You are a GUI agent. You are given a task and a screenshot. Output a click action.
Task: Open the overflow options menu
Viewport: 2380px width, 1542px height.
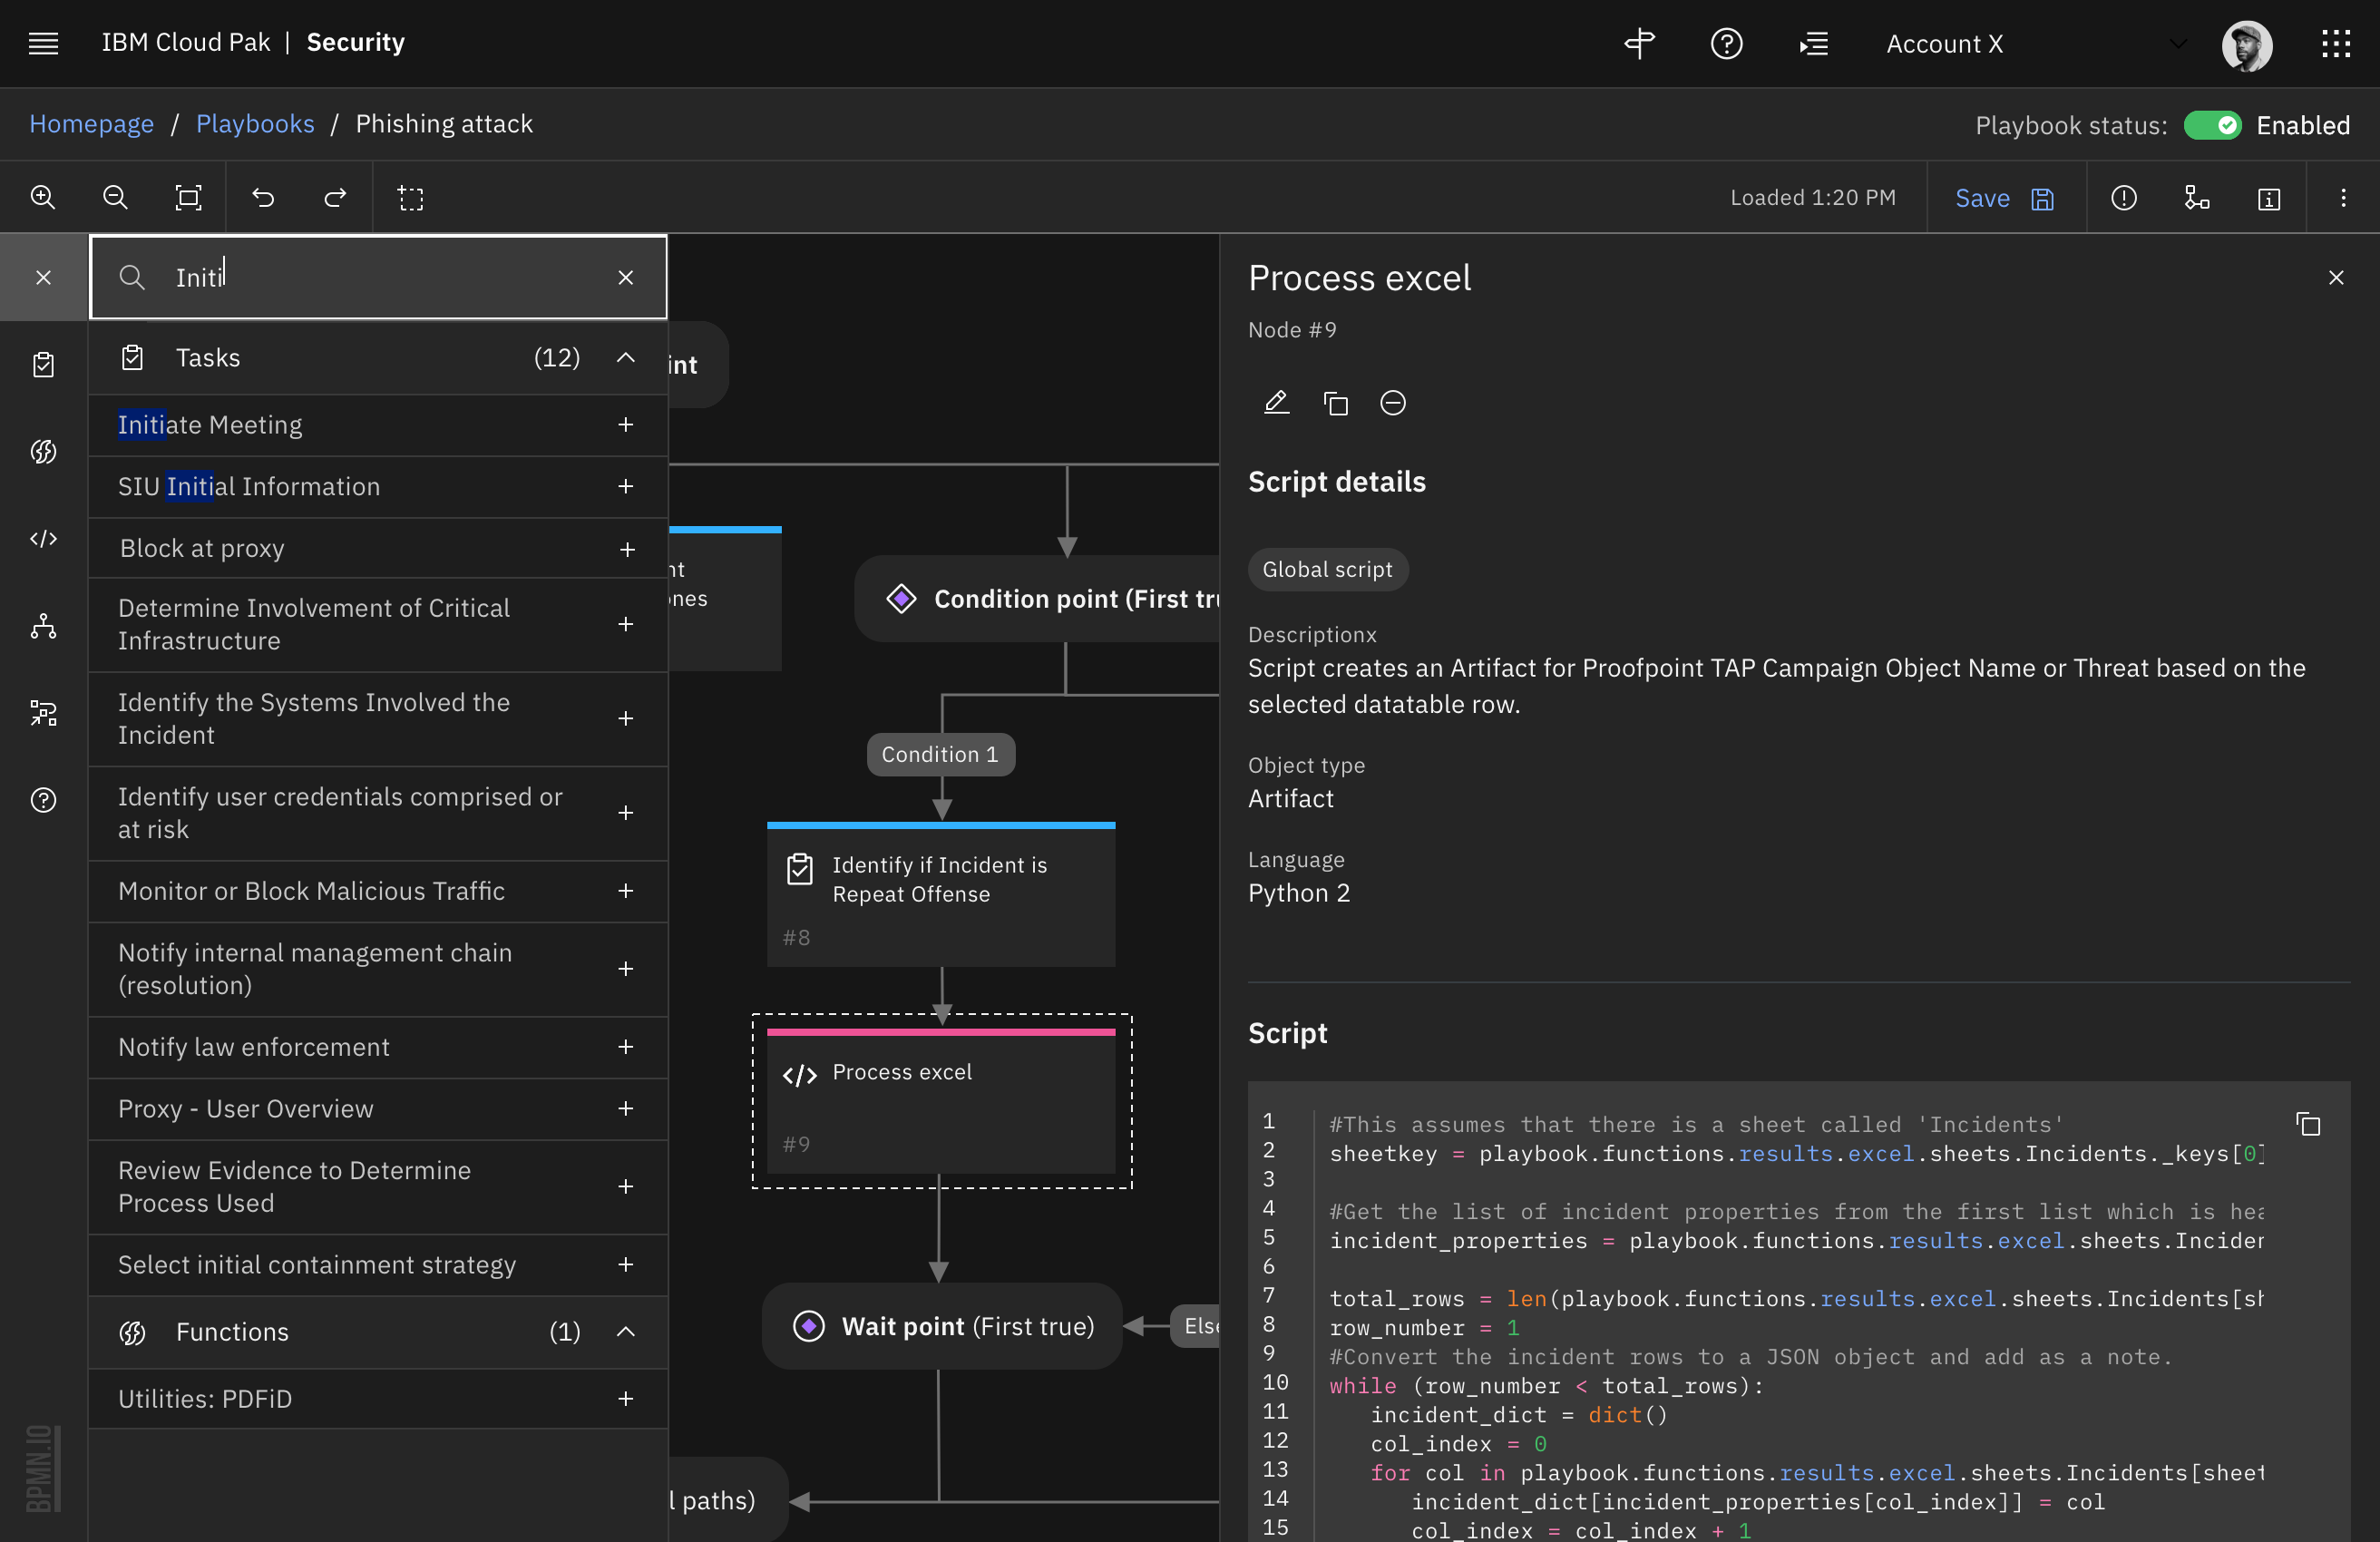[x=2343, y=197]
